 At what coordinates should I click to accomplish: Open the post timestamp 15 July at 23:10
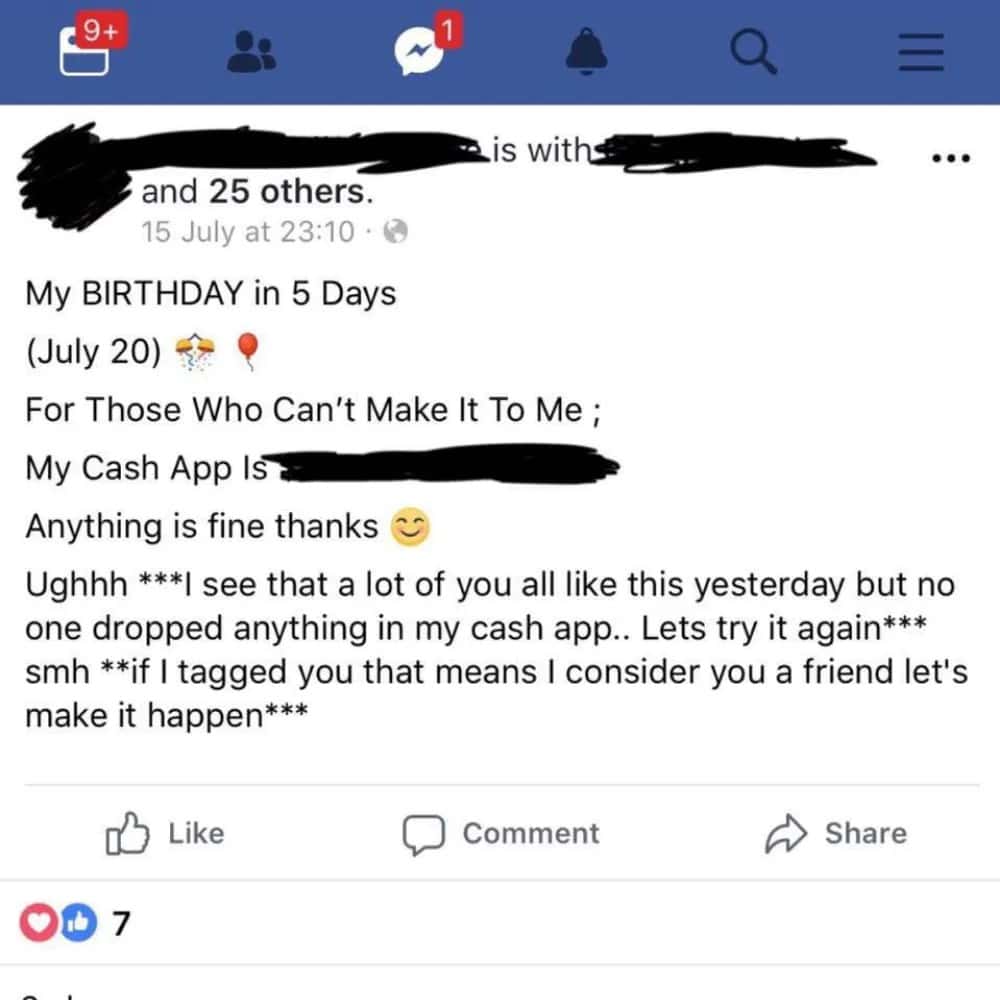click(247, 232)
